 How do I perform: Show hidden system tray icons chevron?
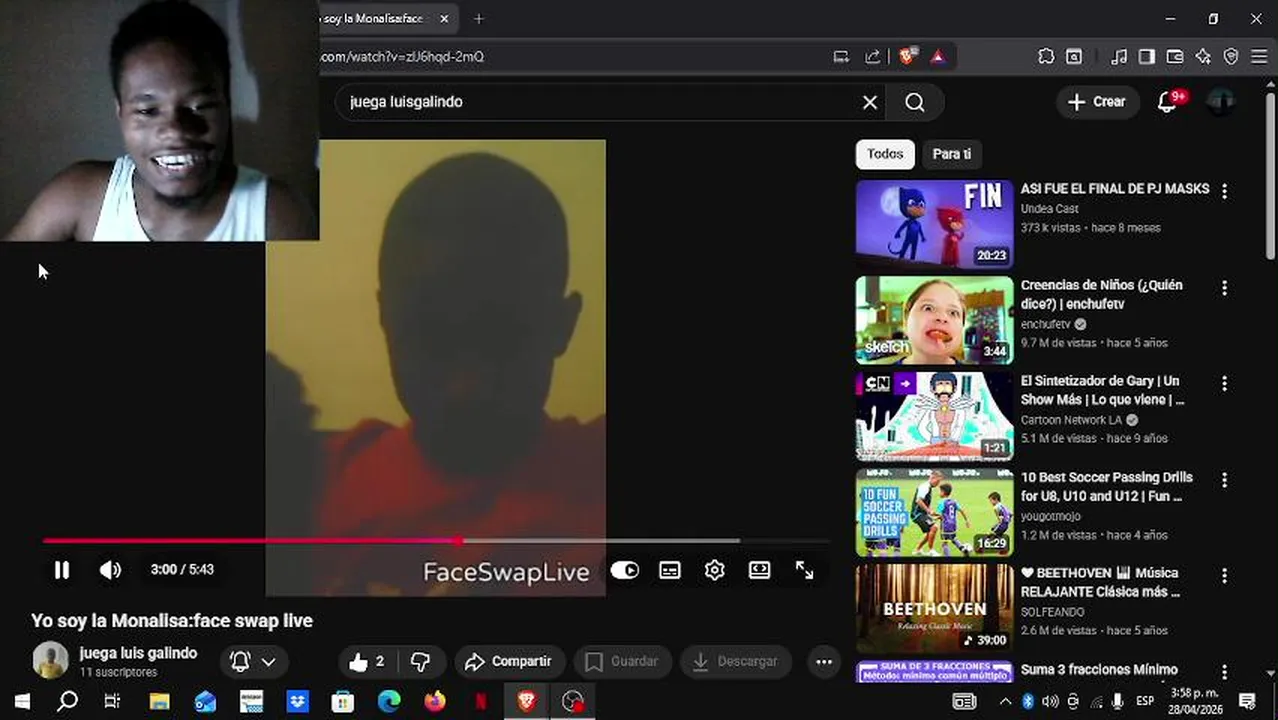coord(1005,702)
